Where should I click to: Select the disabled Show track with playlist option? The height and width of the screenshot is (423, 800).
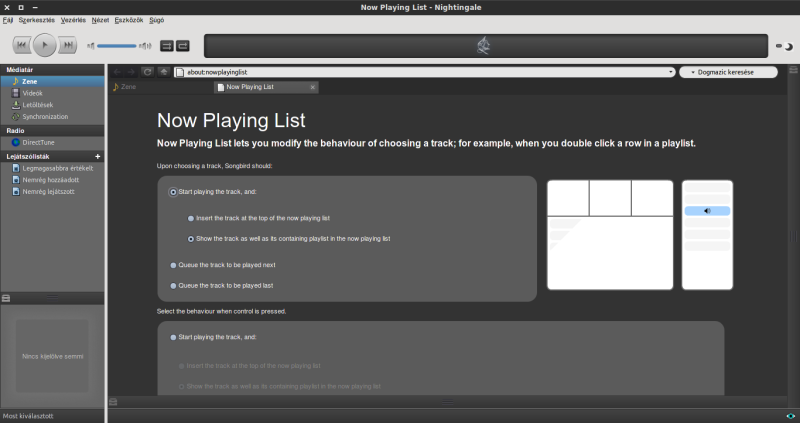tap(181, 387)
